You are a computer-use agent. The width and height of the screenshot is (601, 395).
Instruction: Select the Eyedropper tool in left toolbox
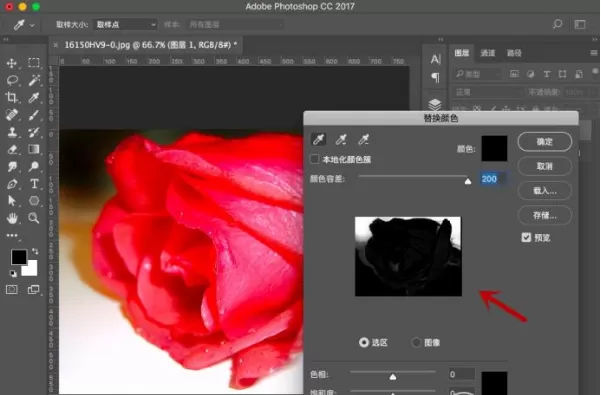pyautogui.click(x=34, y=98)
